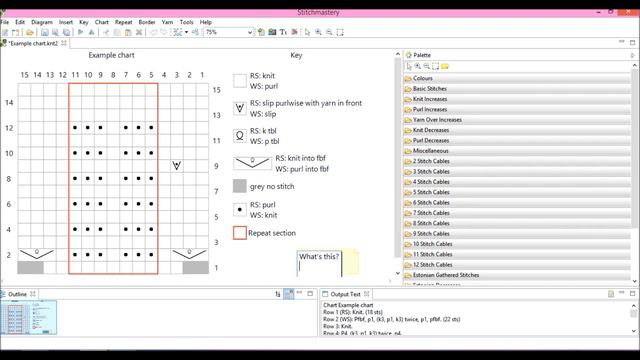
Task: Select the pointer tool in main toolbar
Action: pos(307,32)
